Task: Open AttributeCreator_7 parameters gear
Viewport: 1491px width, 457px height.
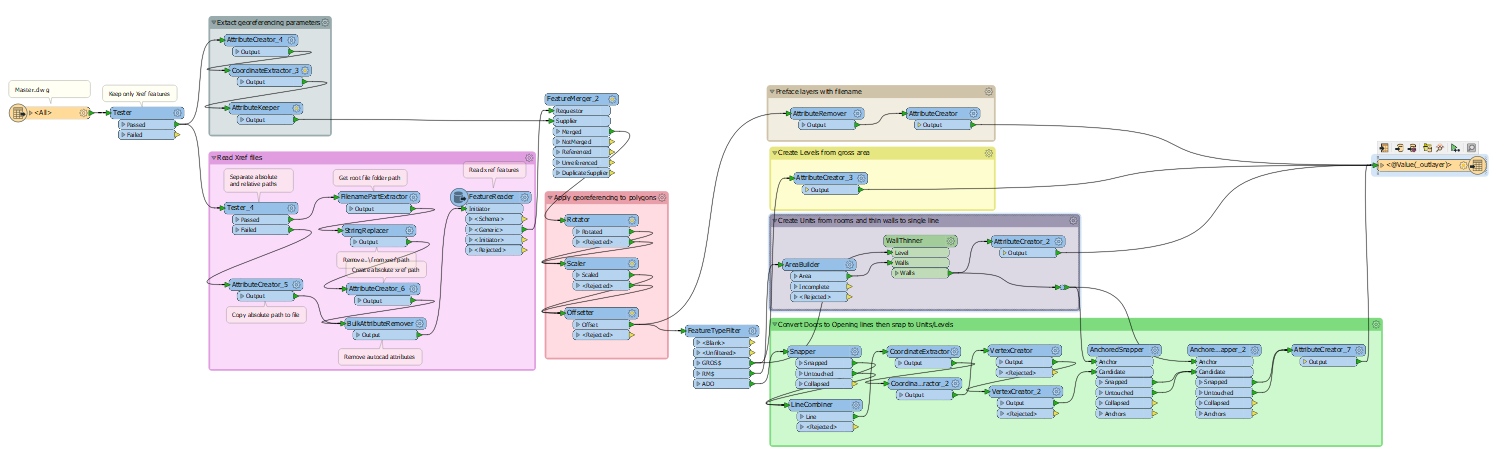Action: point(1361,350)
